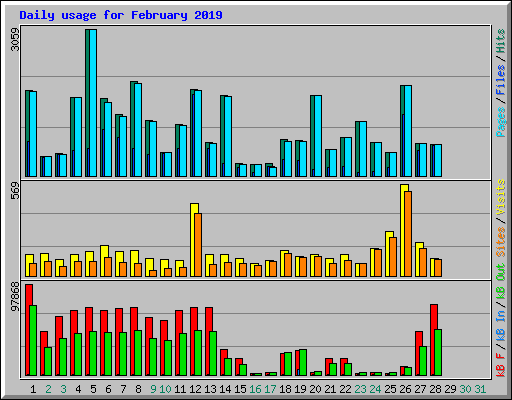Click the orange sites bar for day 25
The width and height of the screenshot is (512, 400).
click(393, 257)
